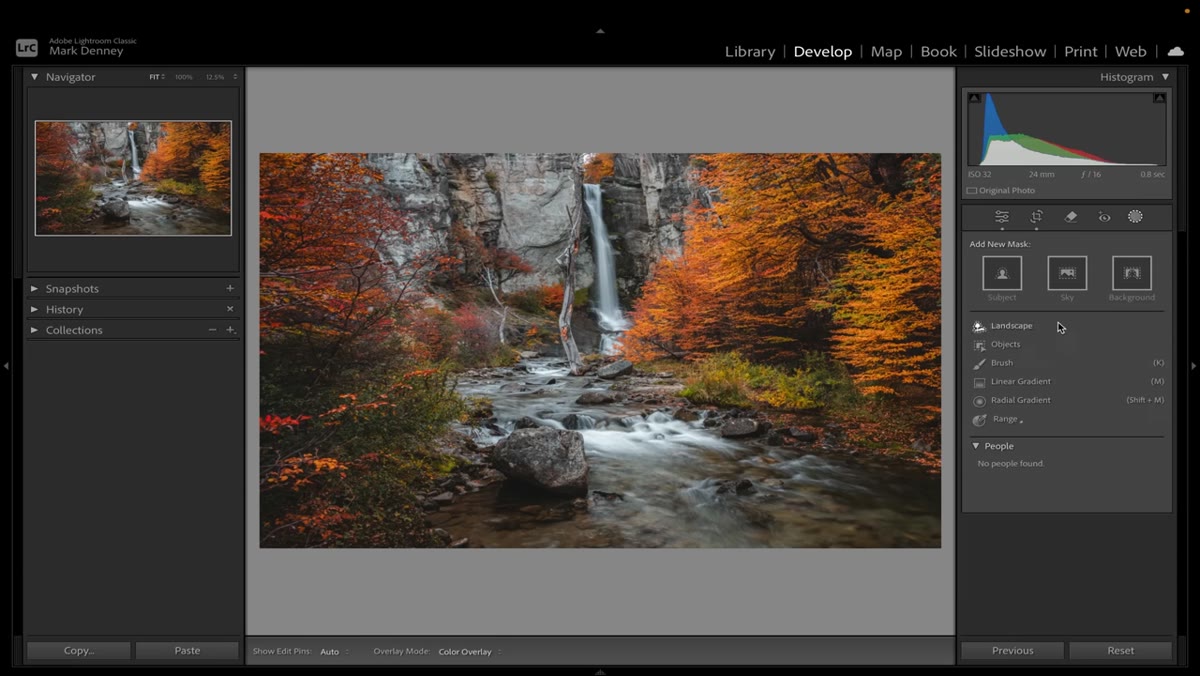1200x676 pixels.
Task: Click the waterfall photo in main view
Action: coord(600,350)
